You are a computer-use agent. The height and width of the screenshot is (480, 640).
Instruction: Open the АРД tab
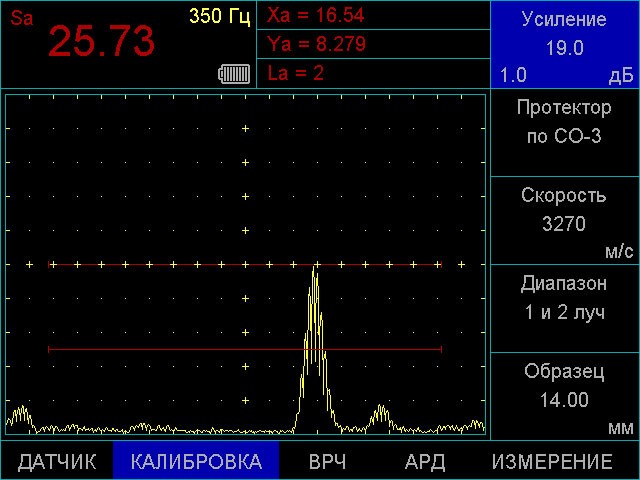425,462
